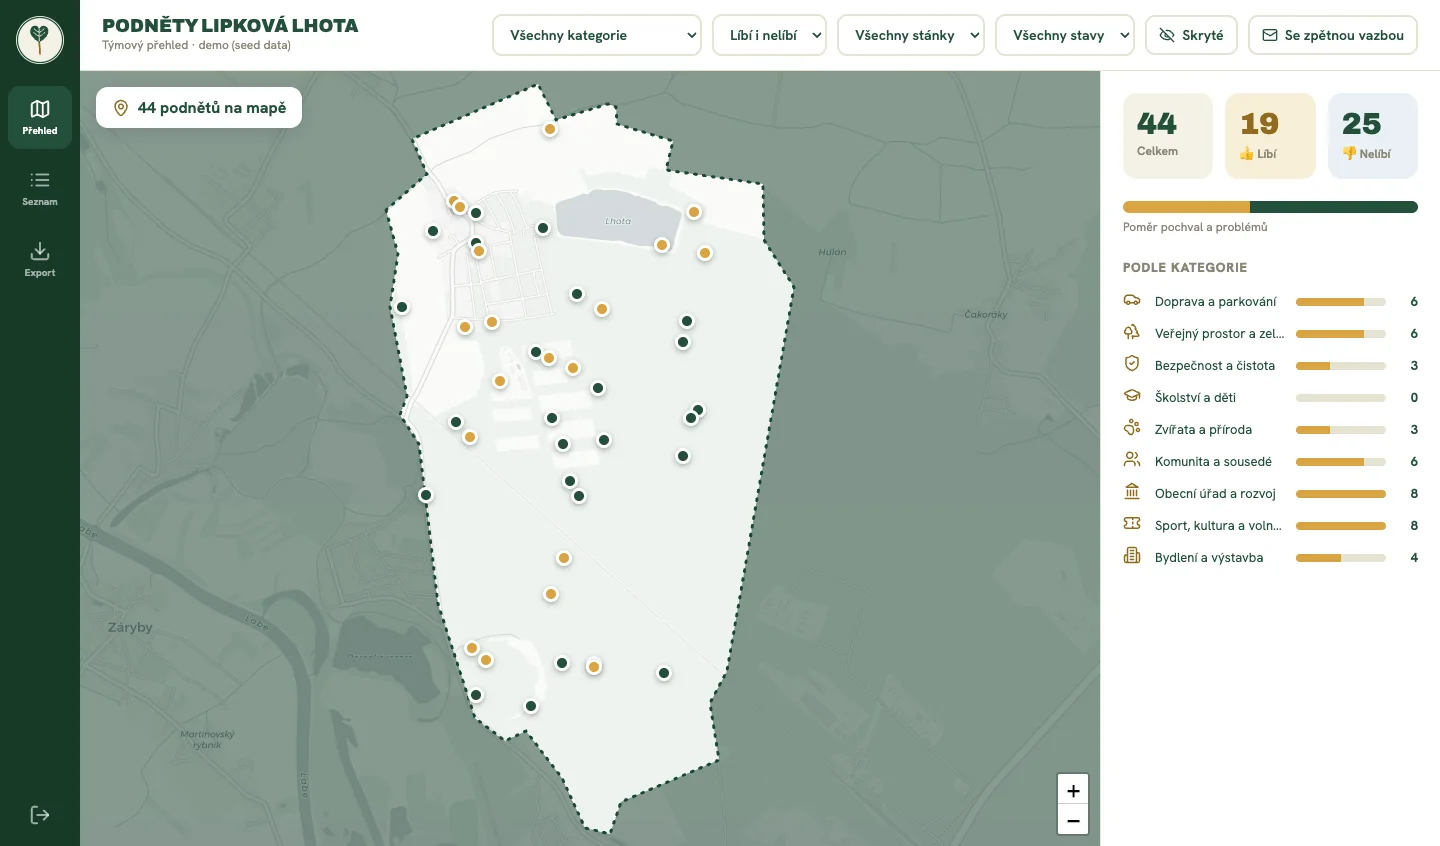The height and width of the screenshot is (846, 1440).
Task: Click the Obecní úřad a rozvoj building icon
Action: 1132,493
